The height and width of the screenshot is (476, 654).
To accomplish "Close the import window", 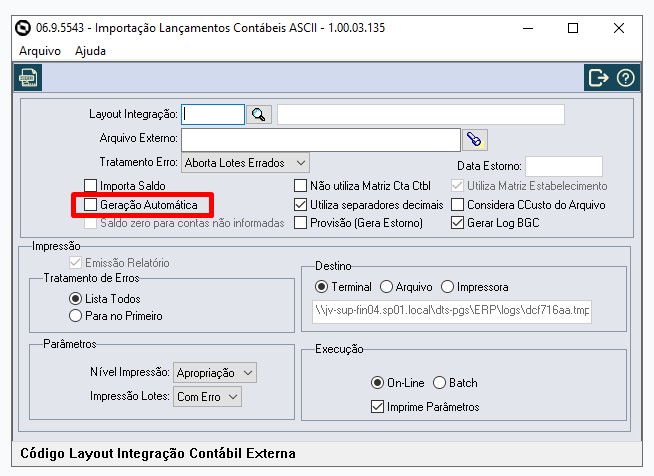I will (x=619, y=28).
